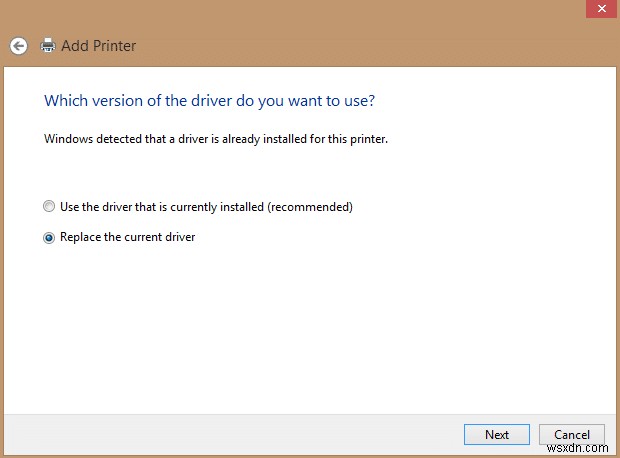Cancel the Add Printer wizard

point(572,434)
